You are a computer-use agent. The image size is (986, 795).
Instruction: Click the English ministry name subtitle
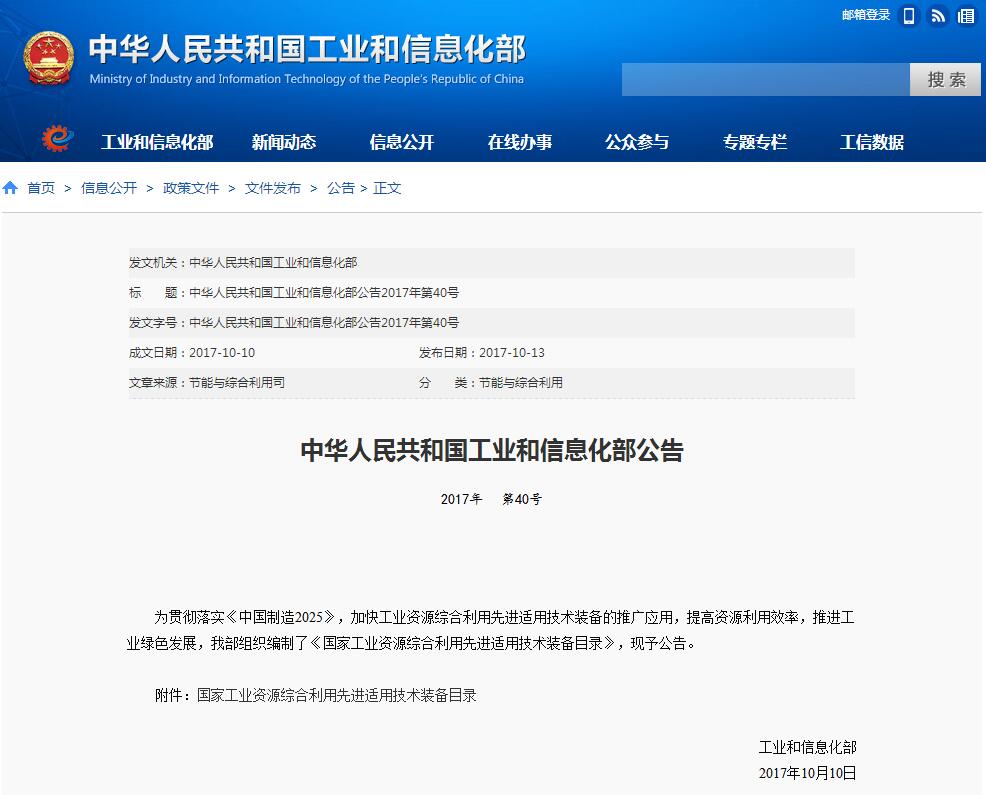[307, 79]
